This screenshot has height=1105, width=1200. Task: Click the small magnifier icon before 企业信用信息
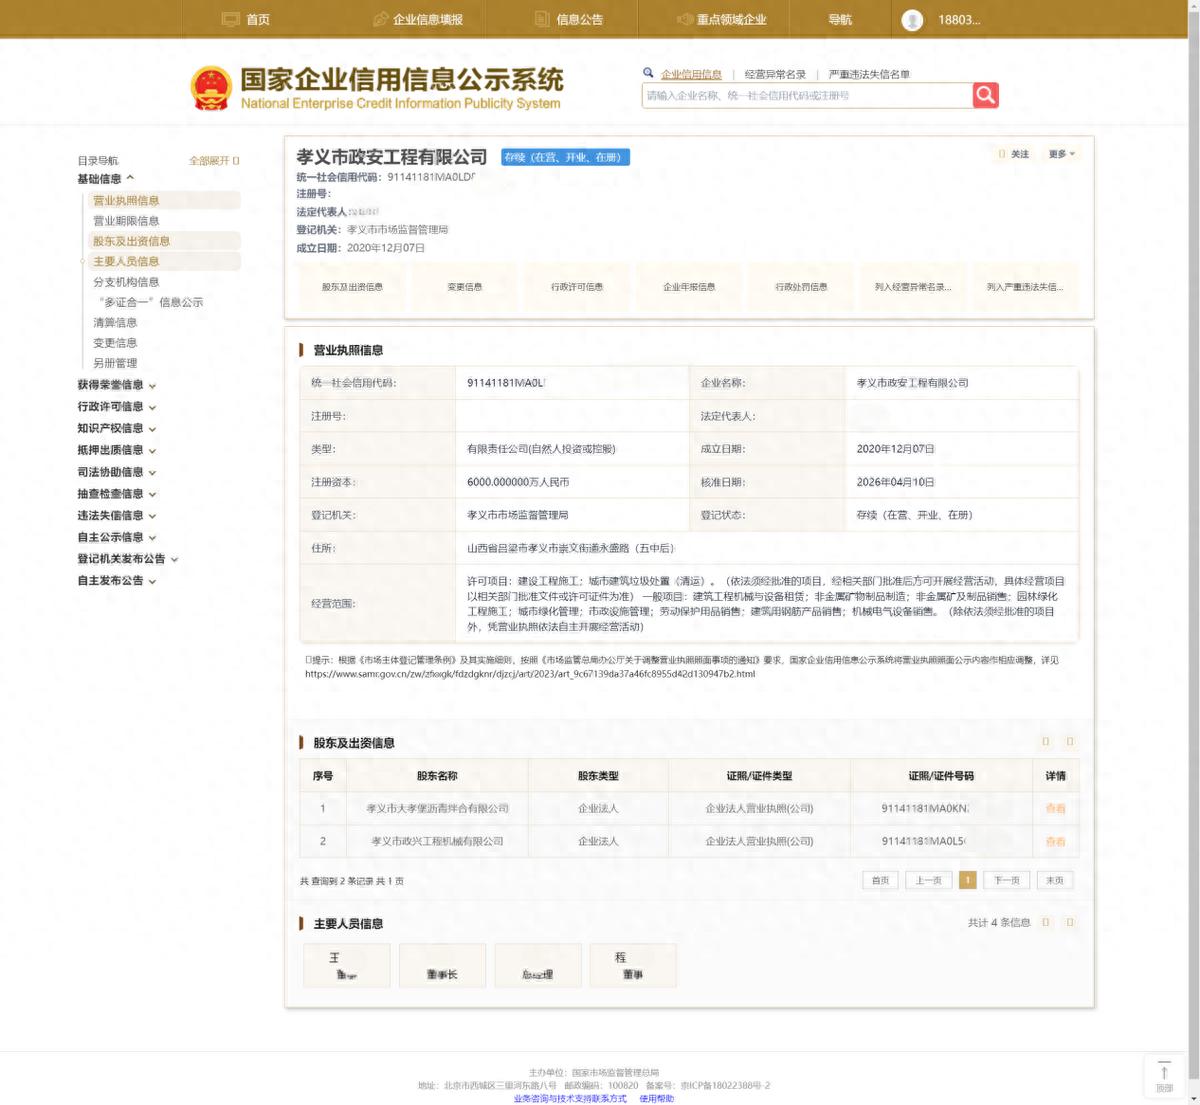pyautogui.click(x=648, y=73)
